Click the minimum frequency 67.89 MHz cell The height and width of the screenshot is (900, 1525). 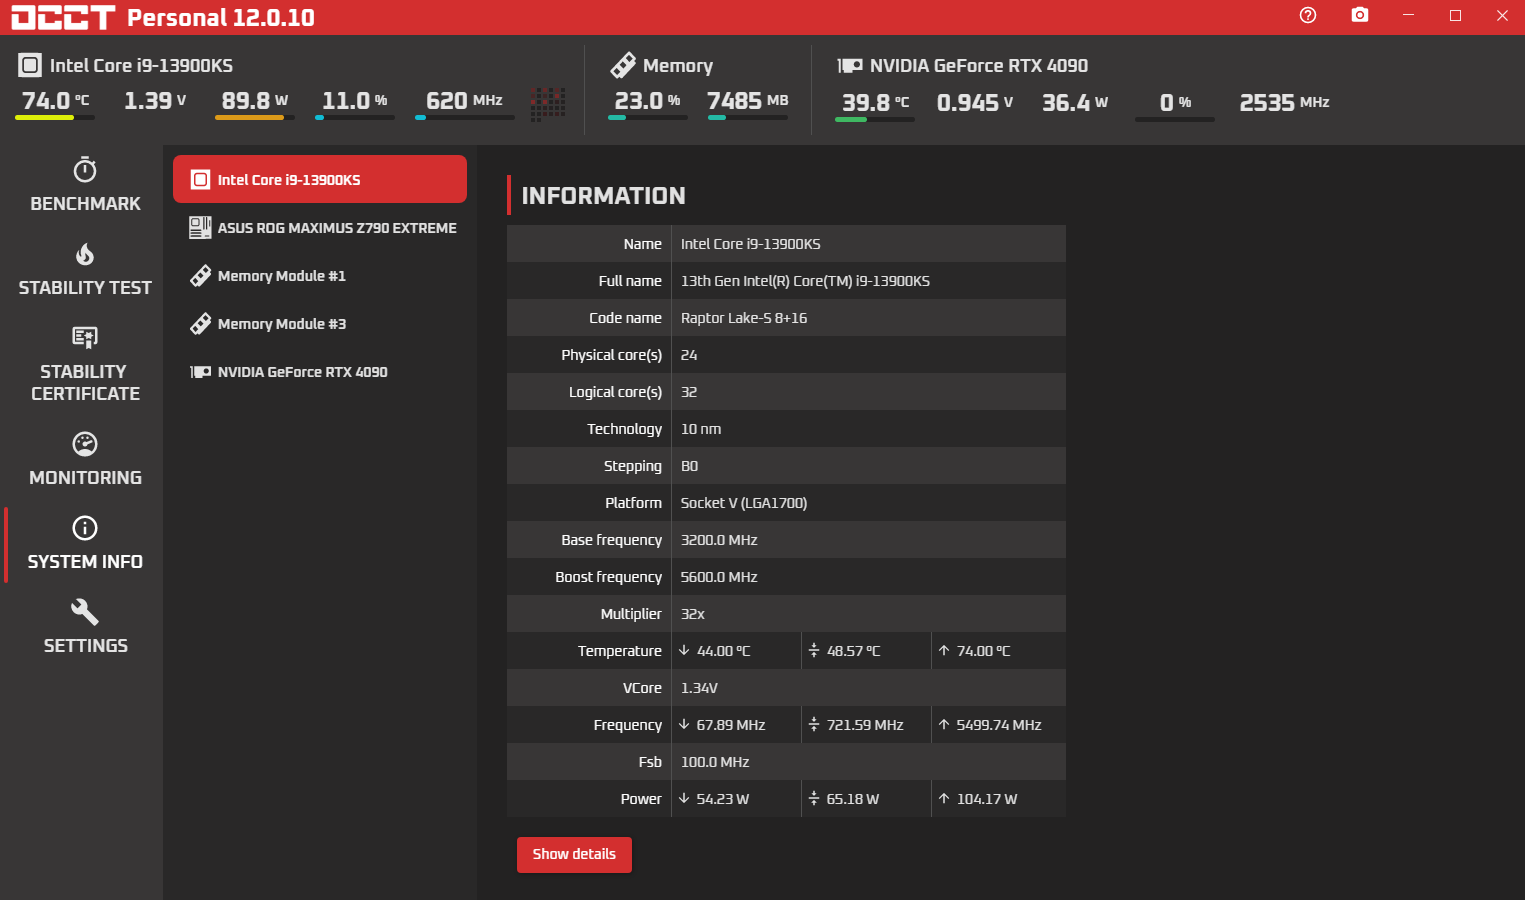(x=736, y=725)
